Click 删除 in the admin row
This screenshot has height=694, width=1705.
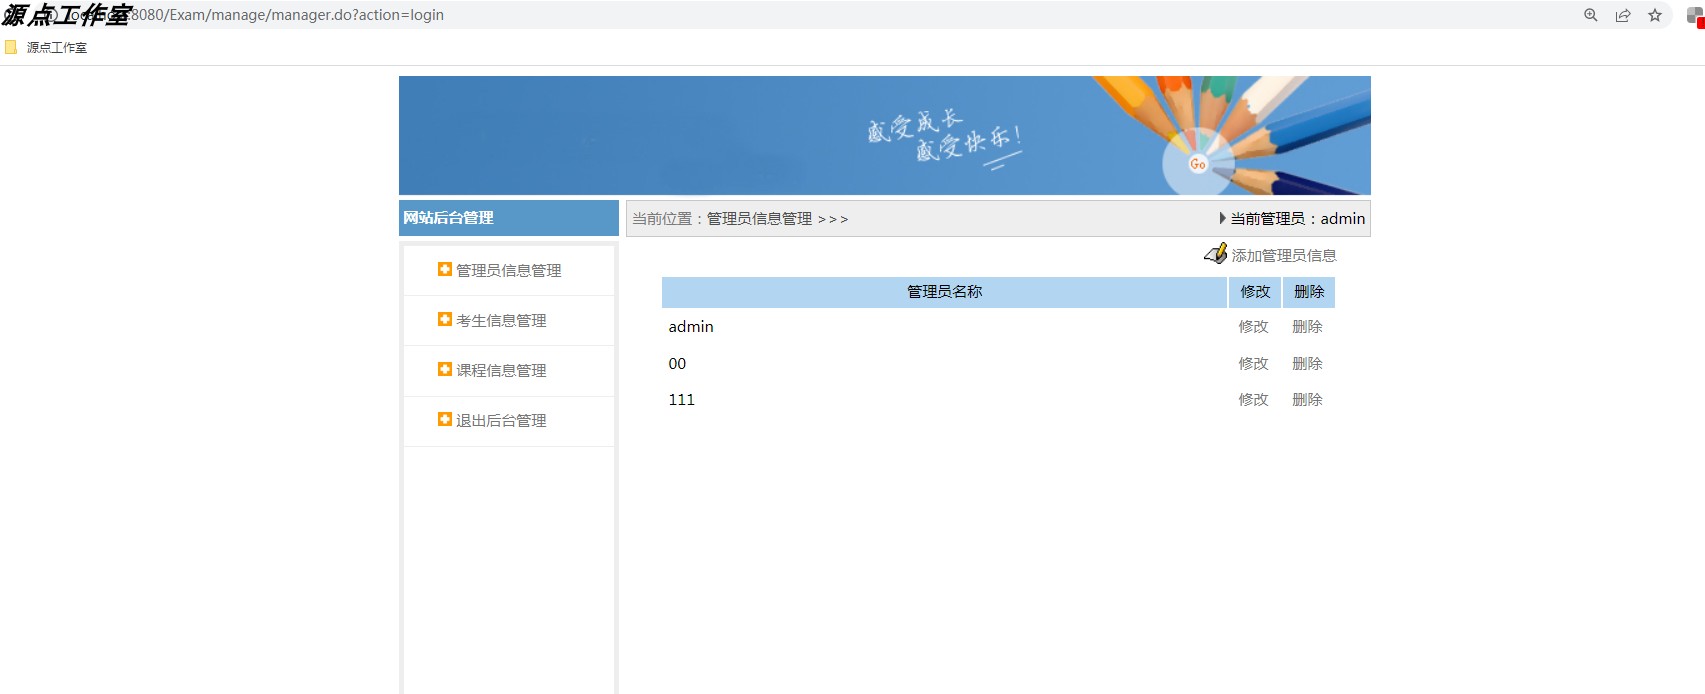coord(1307,326)
